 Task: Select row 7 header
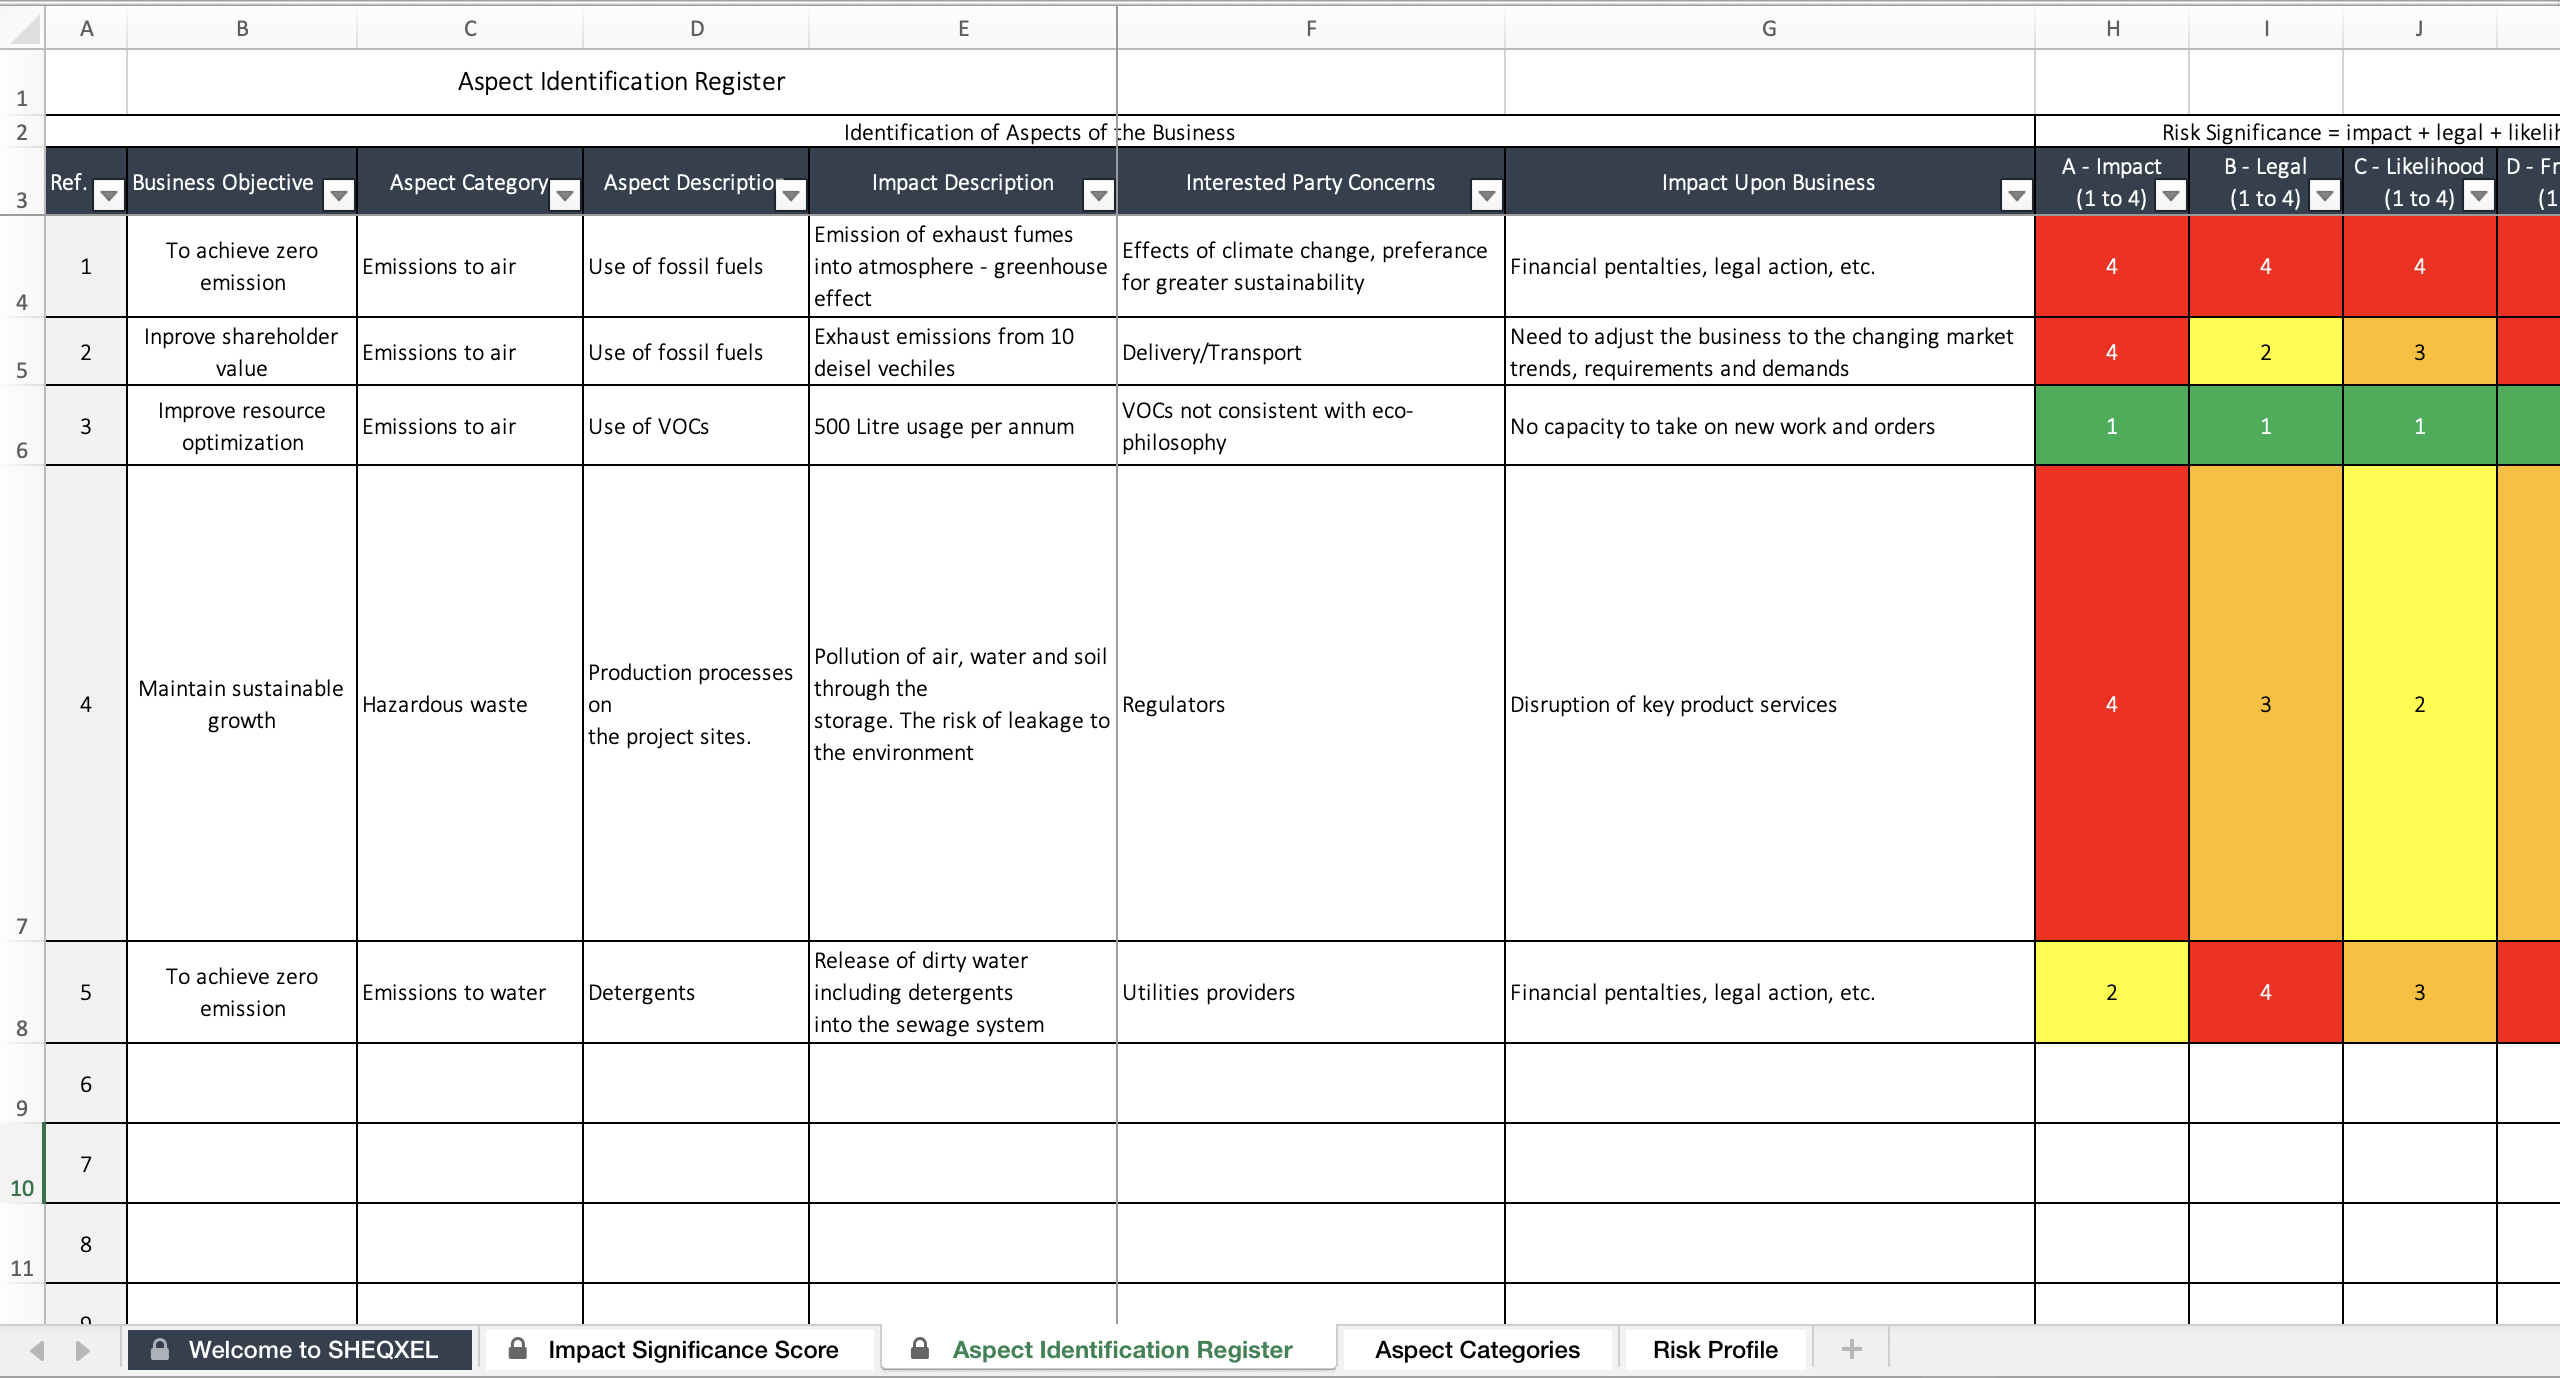click(x=22, y=703)
